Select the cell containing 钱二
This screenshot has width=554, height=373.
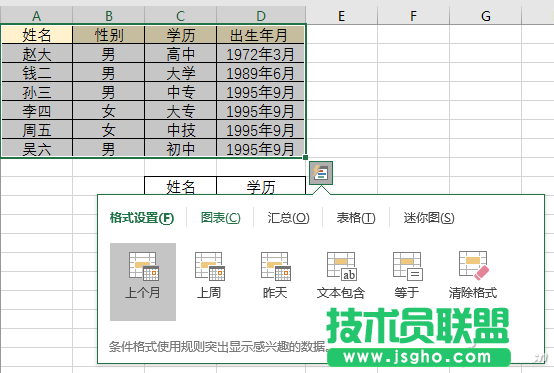pyautogui.click(x=37, y=73)
